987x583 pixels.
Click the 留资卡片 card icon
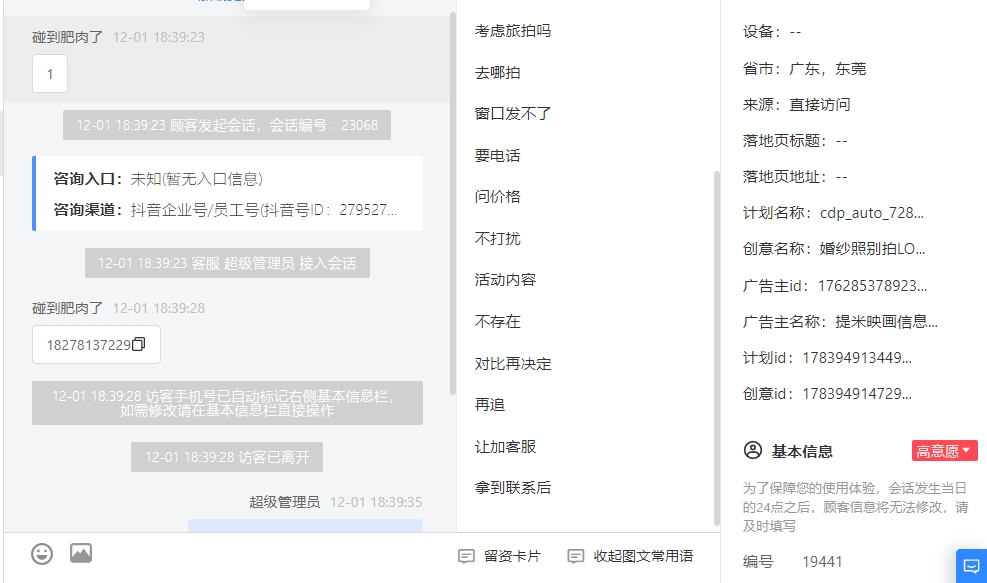click(466, 556)
